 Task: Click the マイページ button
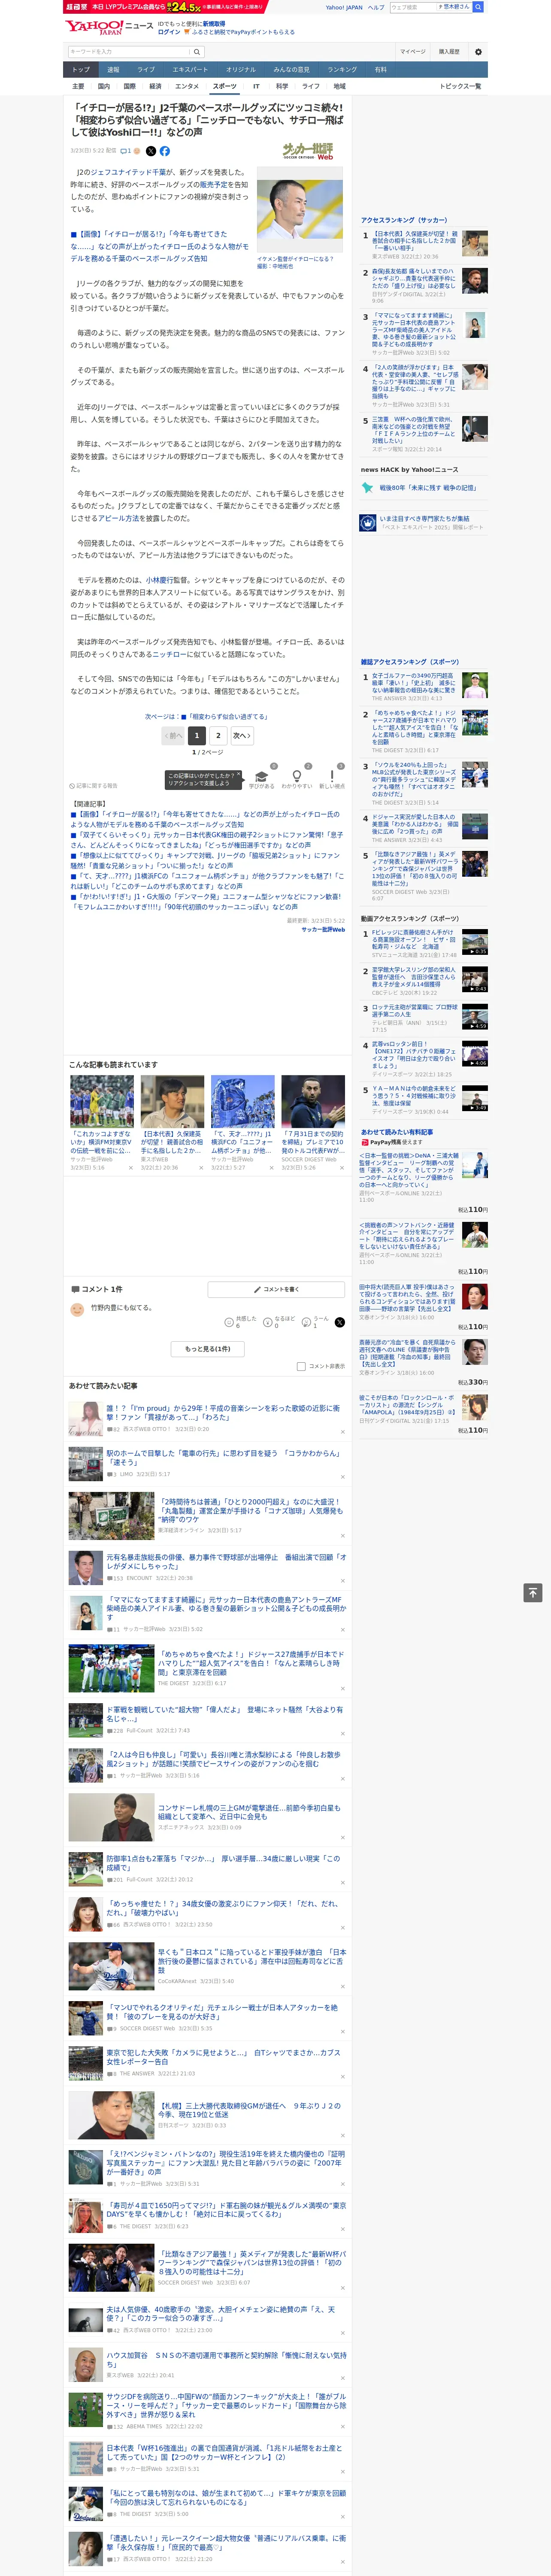pos(413,51)
